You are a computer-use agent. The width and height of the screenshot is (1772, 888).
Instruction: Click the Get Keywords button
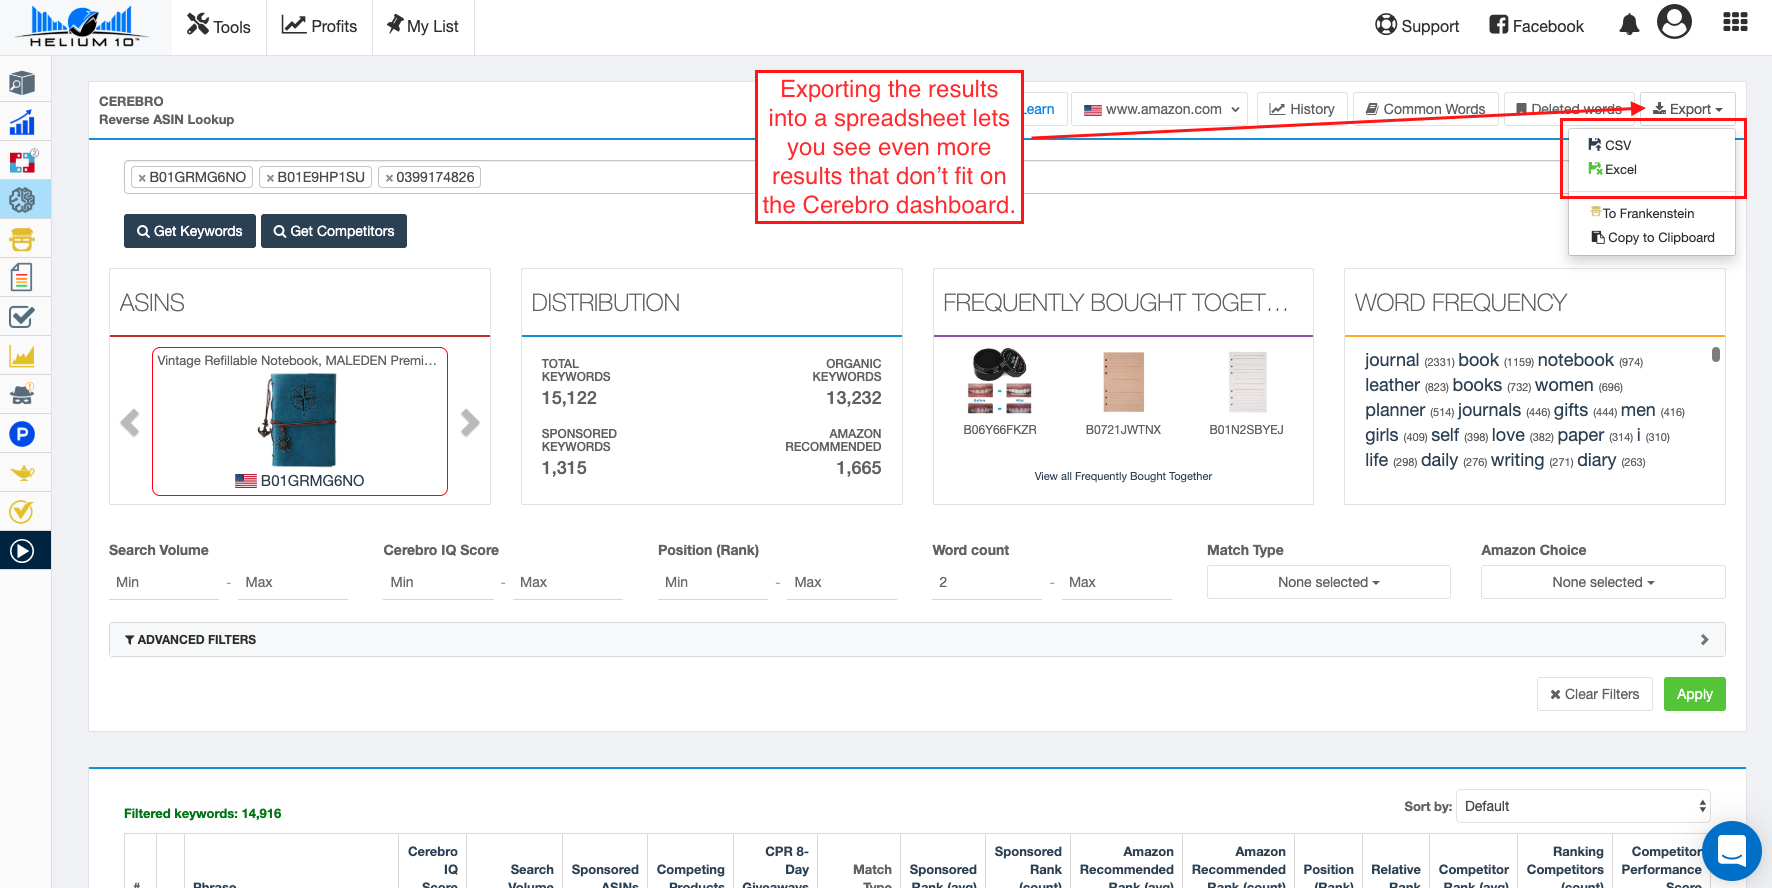tap(190, 231)
